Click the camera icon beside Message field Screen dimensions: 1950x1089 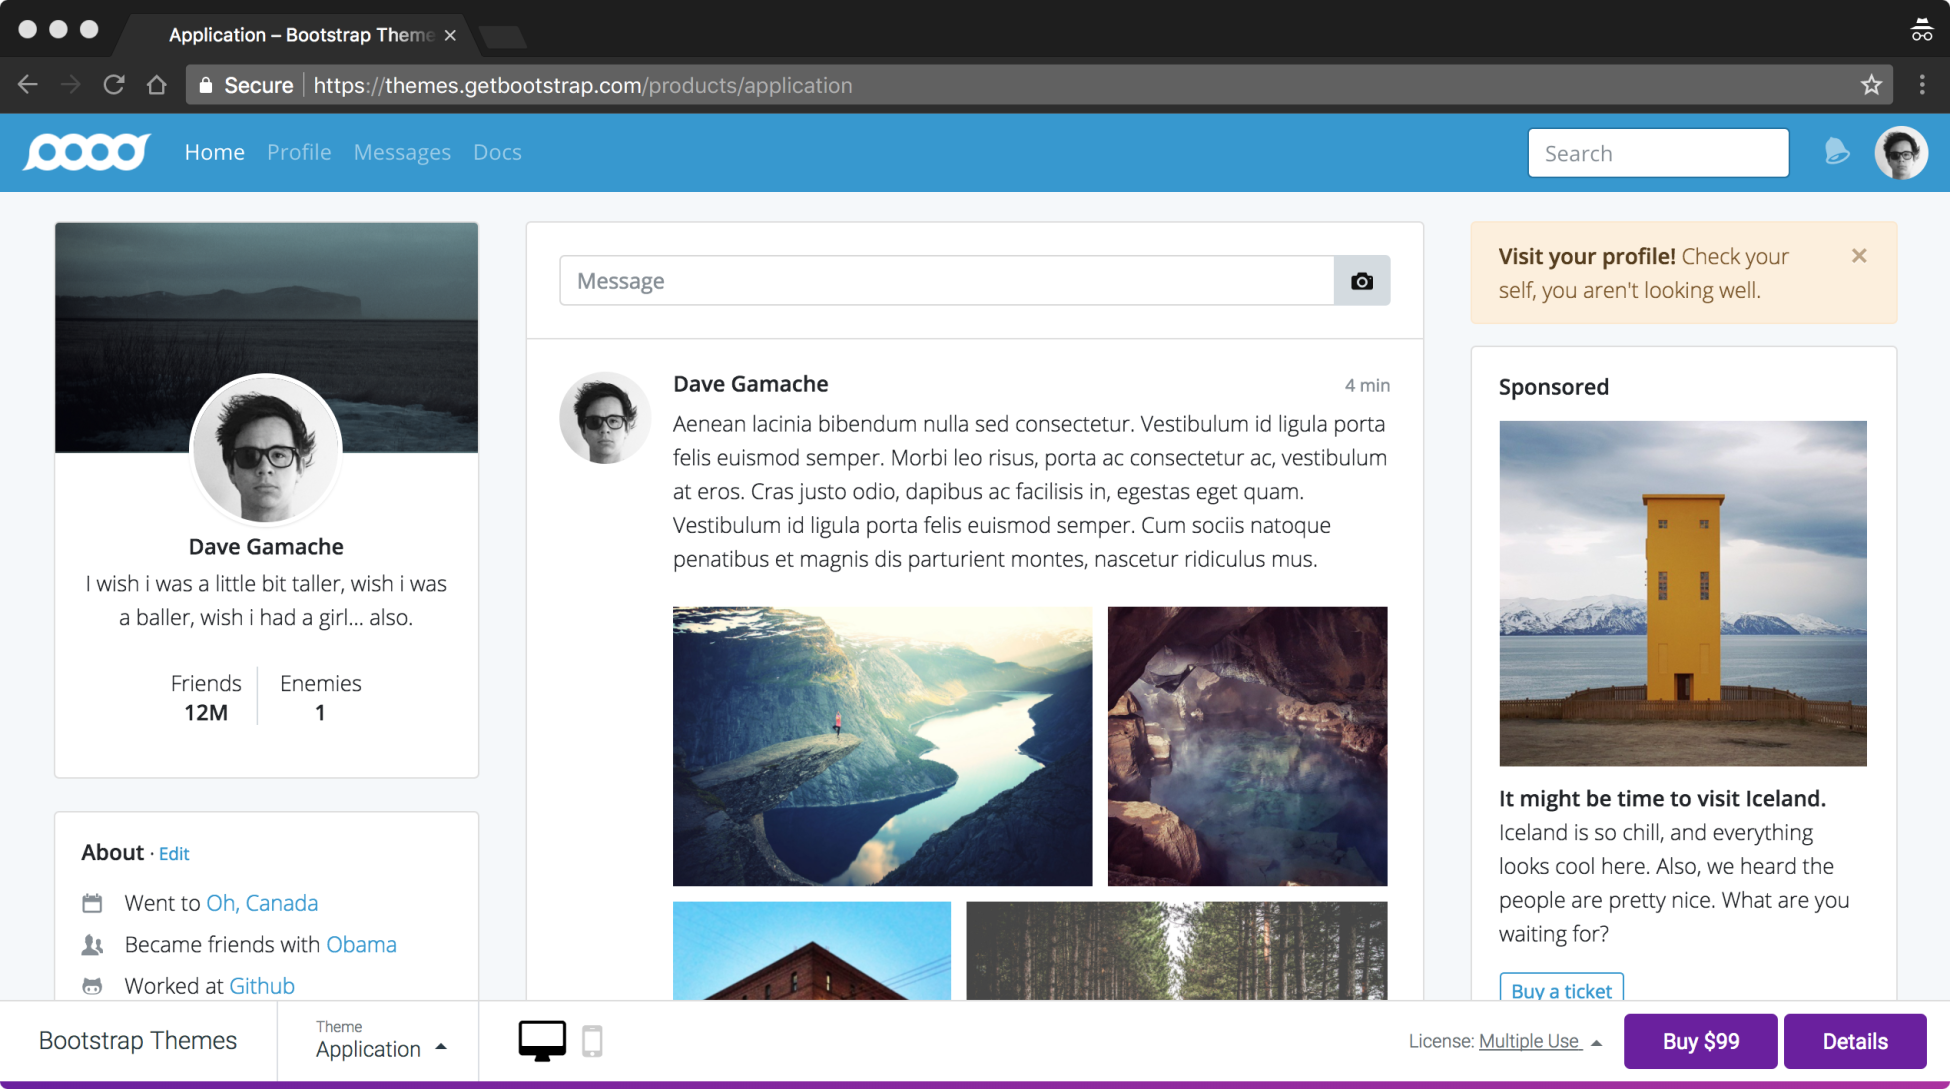(x=1361, y=281)
